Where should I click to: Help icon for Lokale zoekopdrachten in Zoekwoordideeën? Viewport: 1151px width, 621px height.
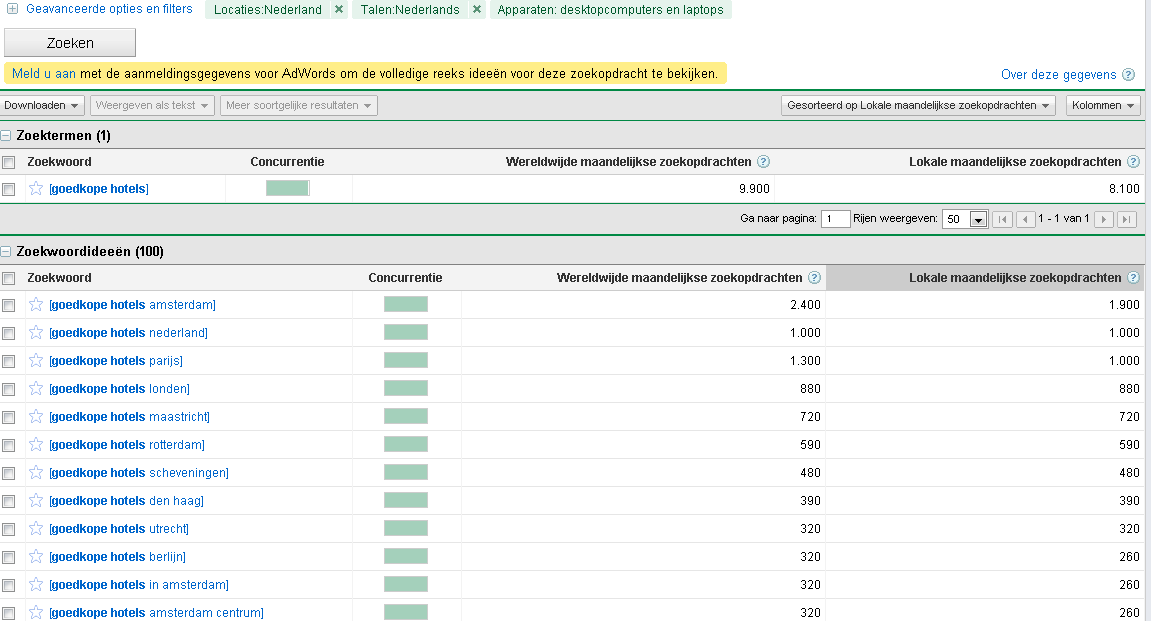(1133, 277)
